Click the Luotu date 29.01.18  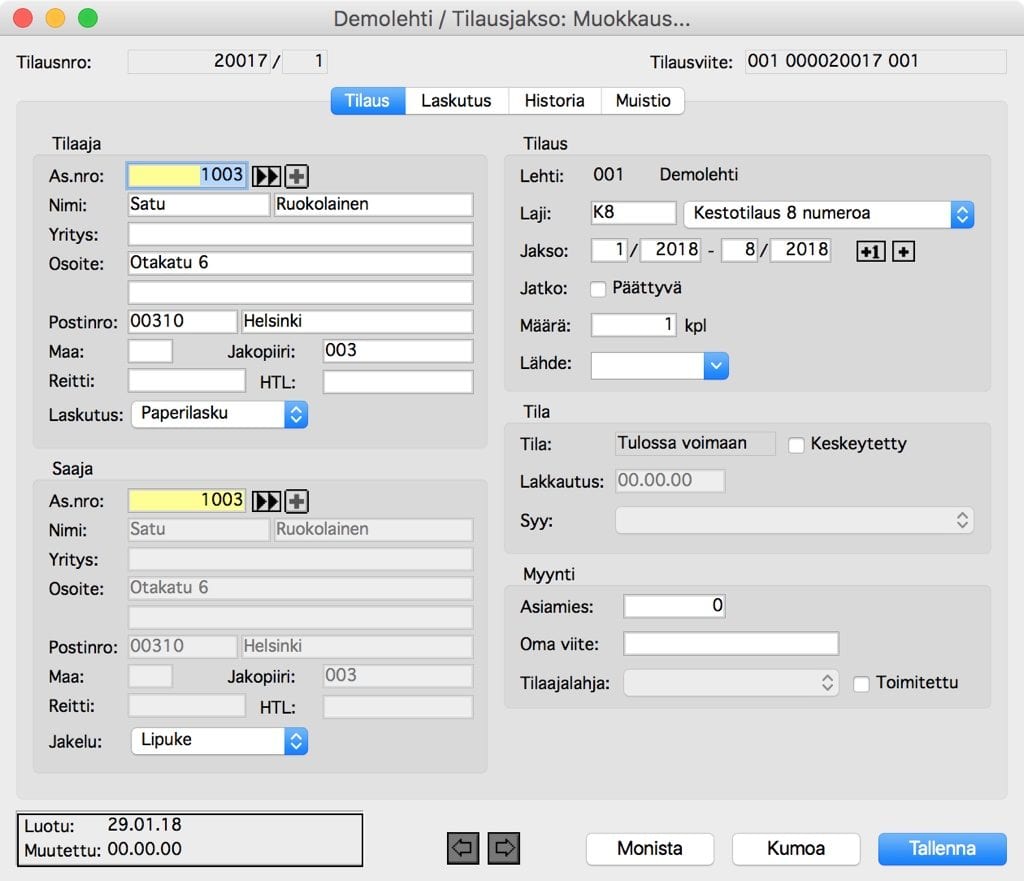coord(144,825)
